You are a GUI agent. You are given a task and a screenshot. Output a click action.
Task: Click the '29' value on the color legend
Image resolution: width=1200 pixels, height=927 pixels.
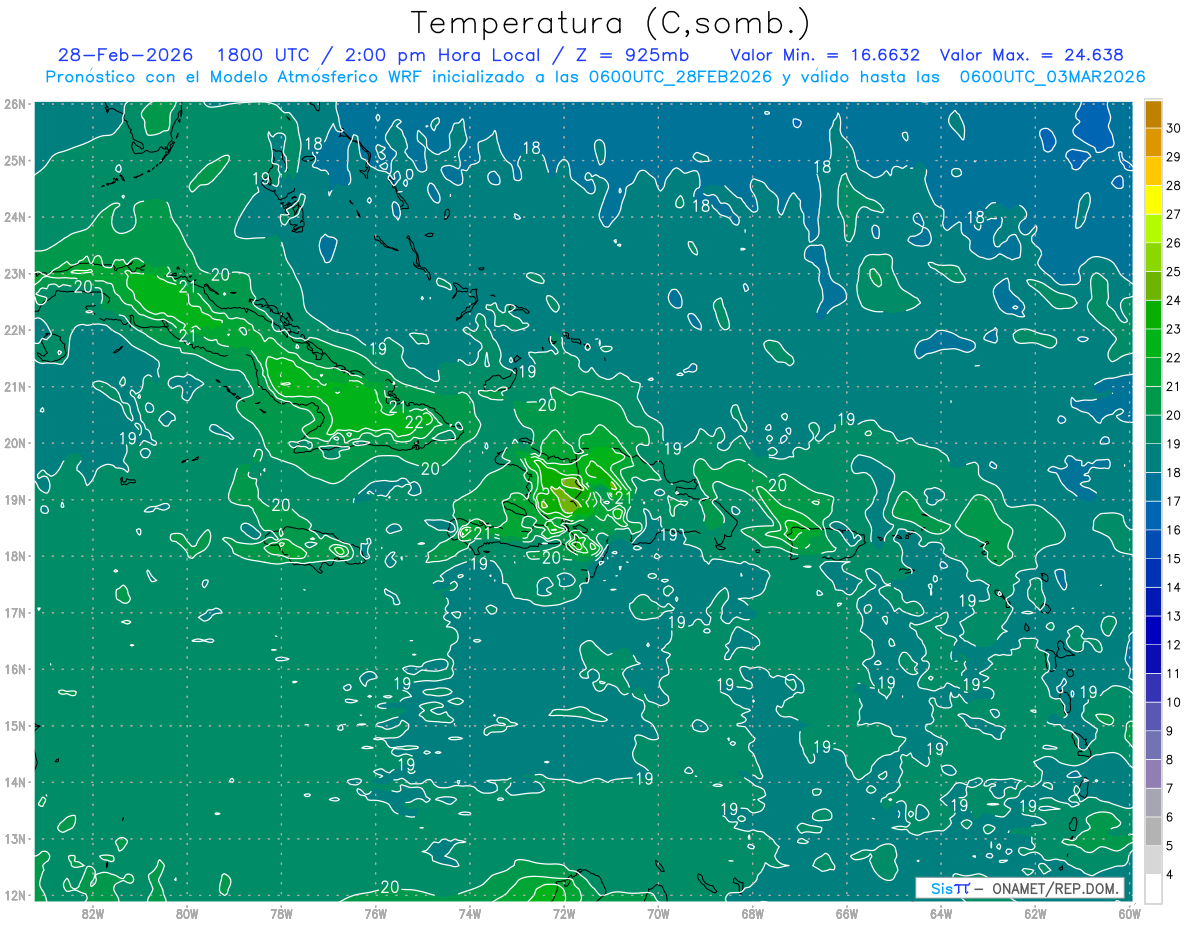tap(1173, 157)
